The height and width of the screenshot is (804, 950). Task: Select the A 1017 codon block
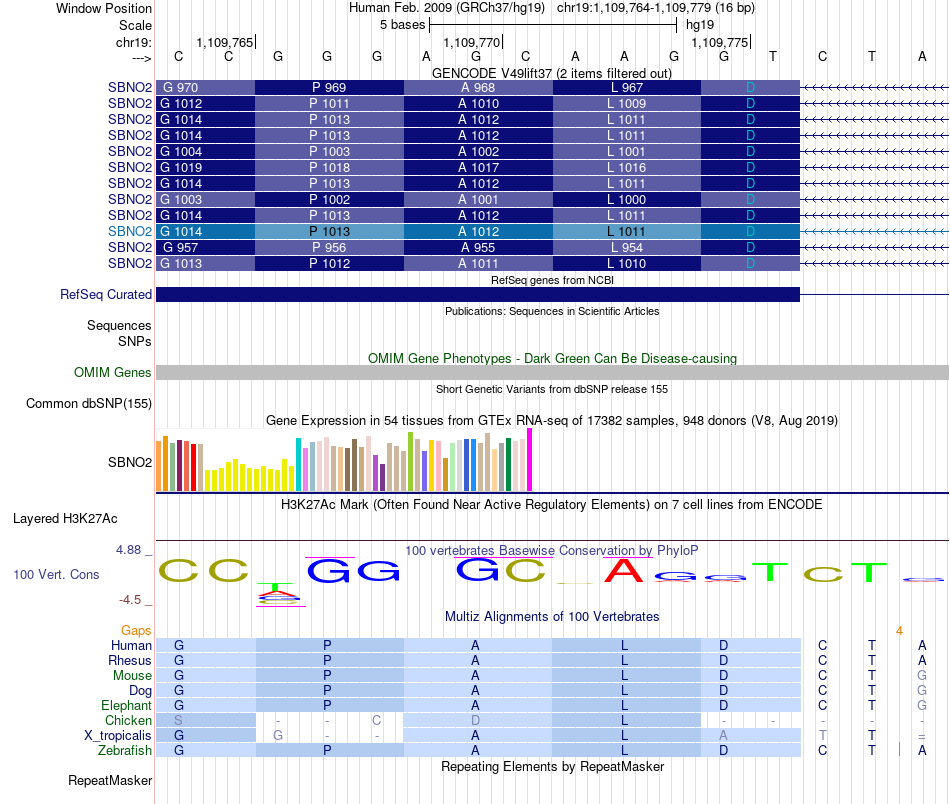click(478, 167)
